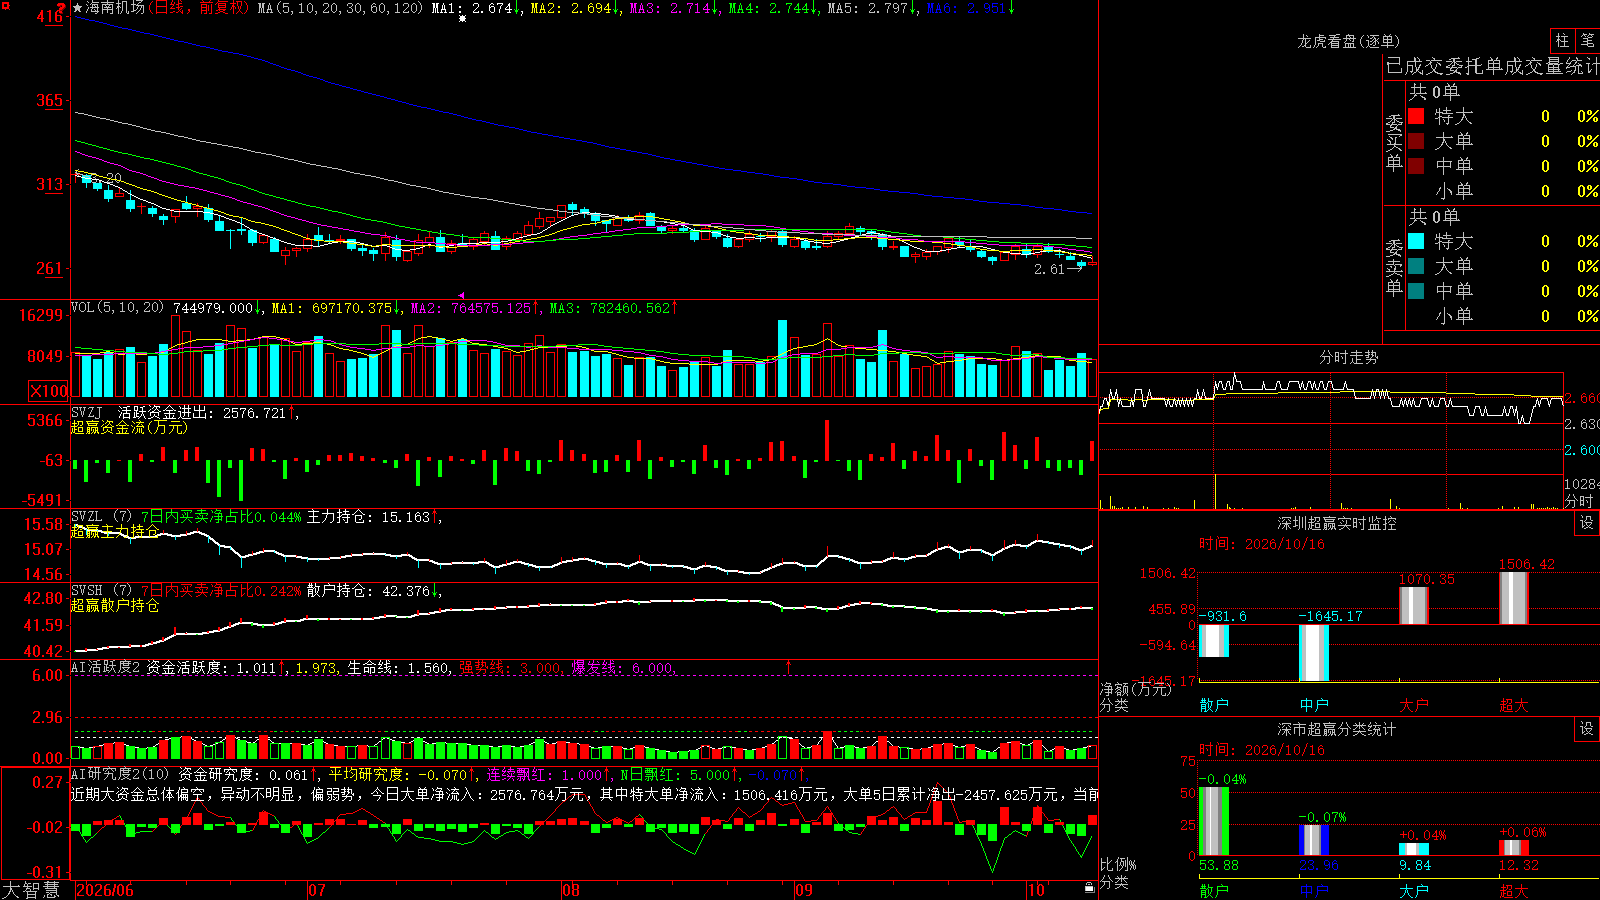
Task: Select 中户 category in 深圳超赢实时监控 chart
Action: click(x=1314, y=705)
